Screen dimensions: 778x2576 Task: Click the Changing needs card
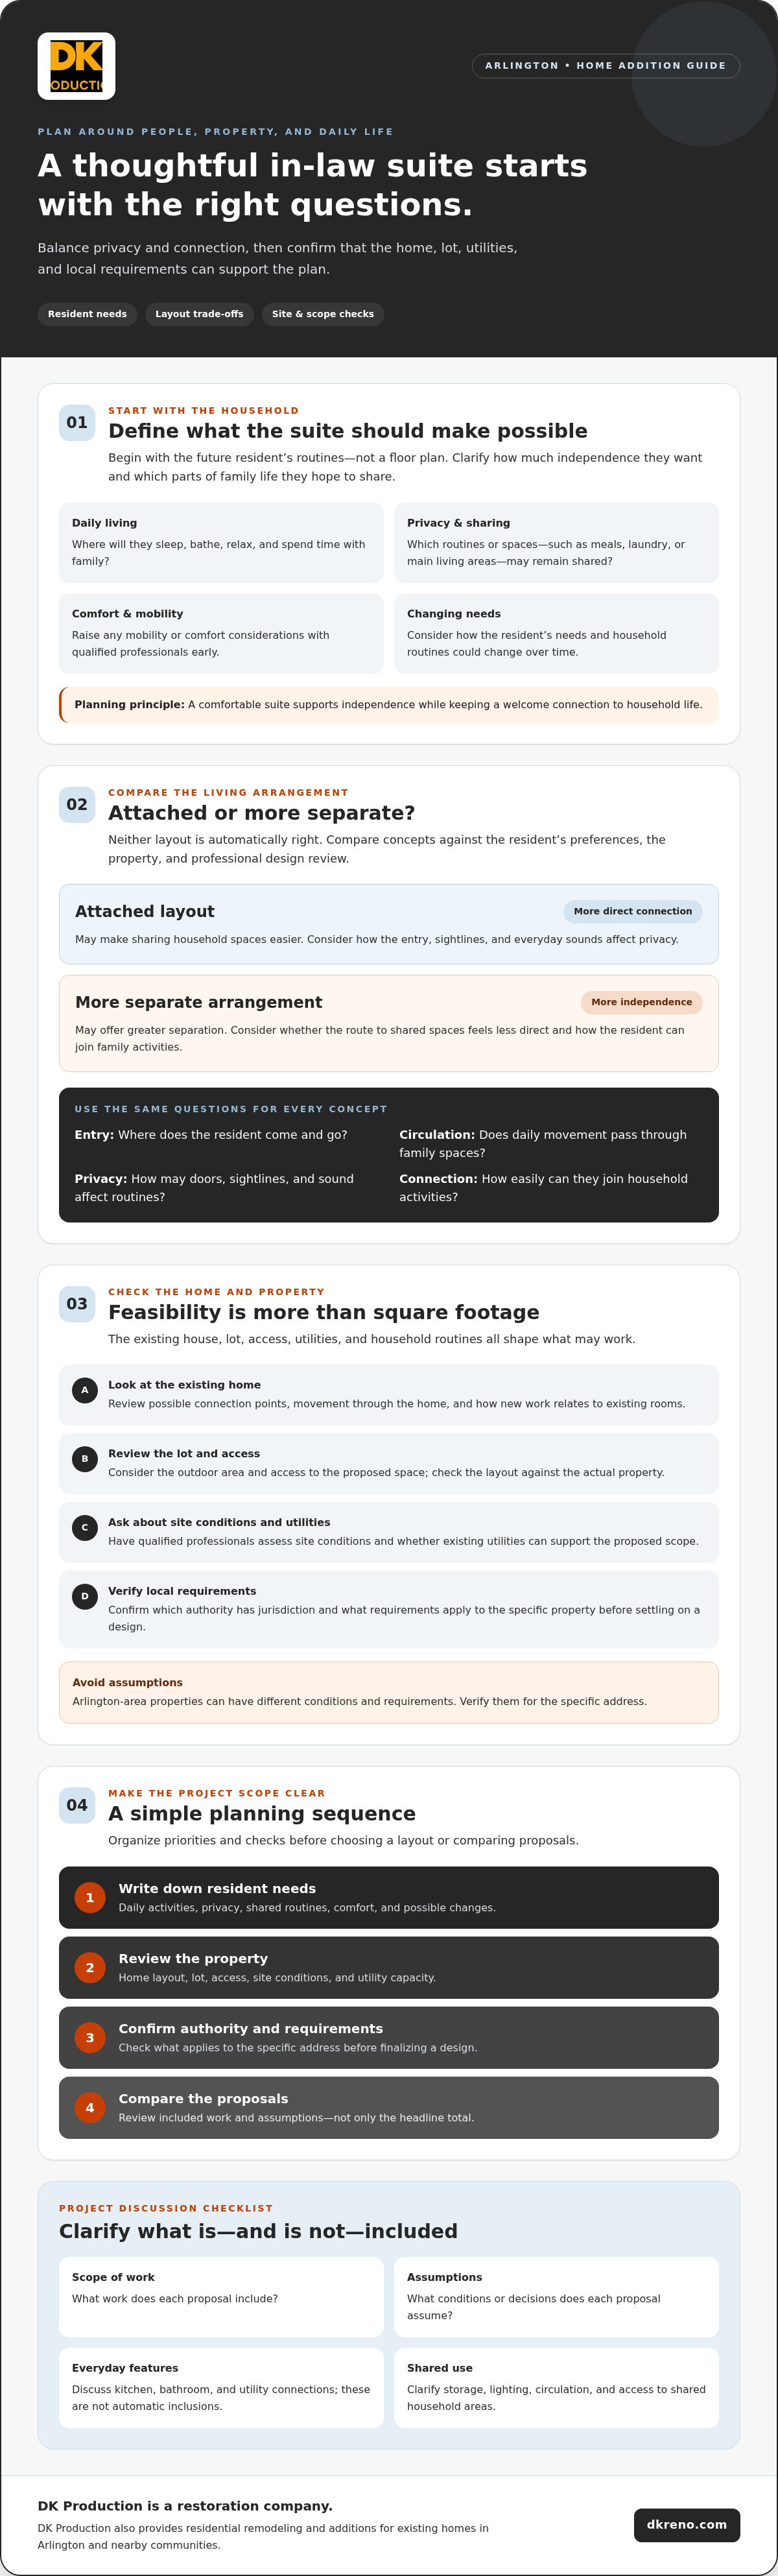(556, 634)
